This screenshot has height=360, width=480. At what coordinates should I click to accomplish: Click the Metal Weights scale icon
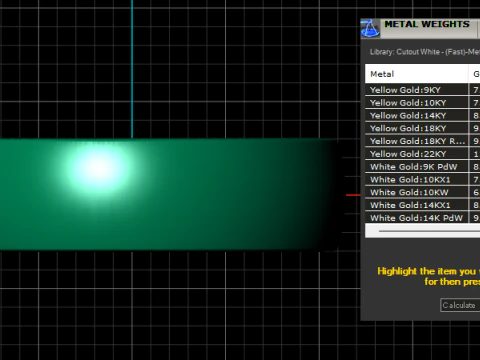pos(370,28)
